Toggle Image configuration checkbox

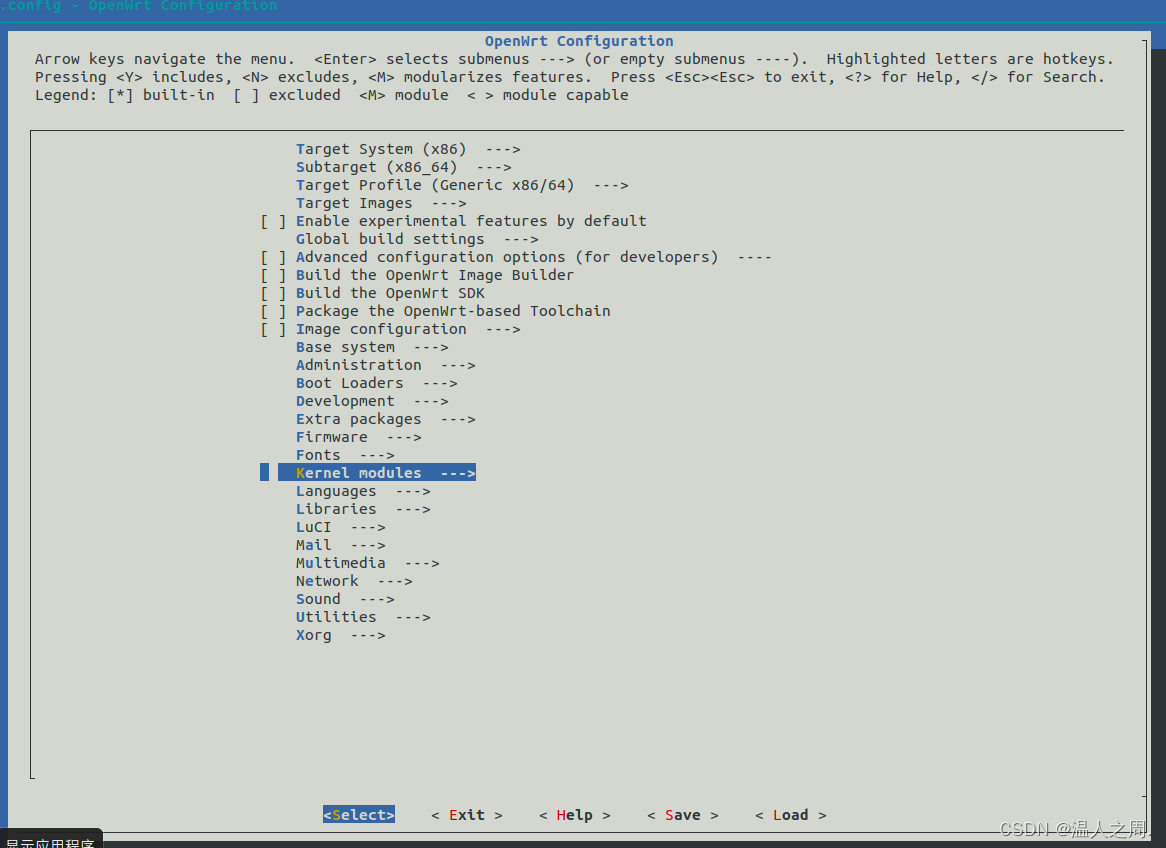273,330
